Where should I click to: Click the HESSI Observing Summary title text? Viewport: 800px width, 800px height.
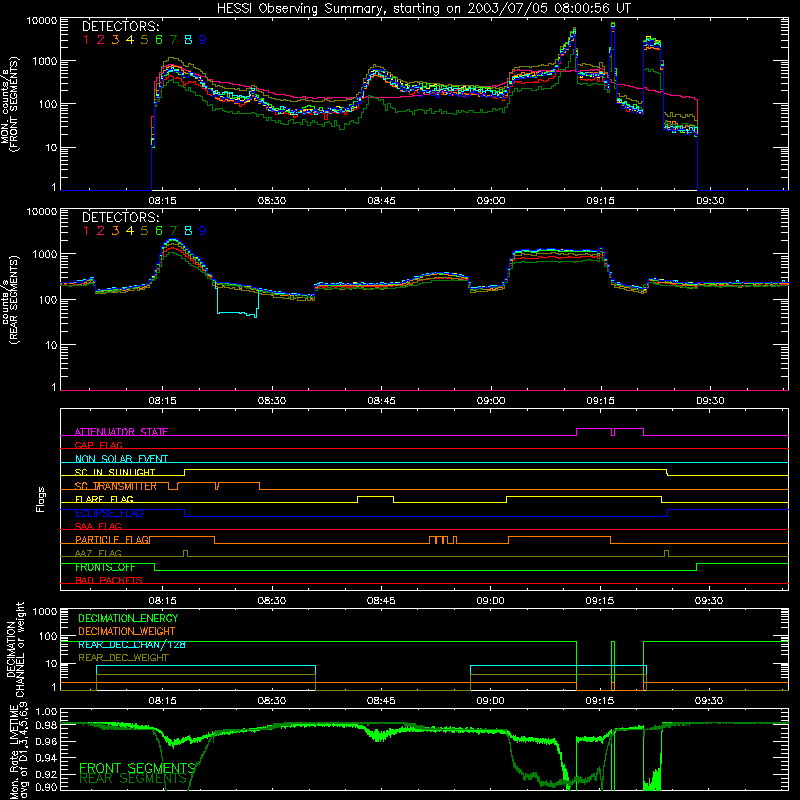click(423, 9)
